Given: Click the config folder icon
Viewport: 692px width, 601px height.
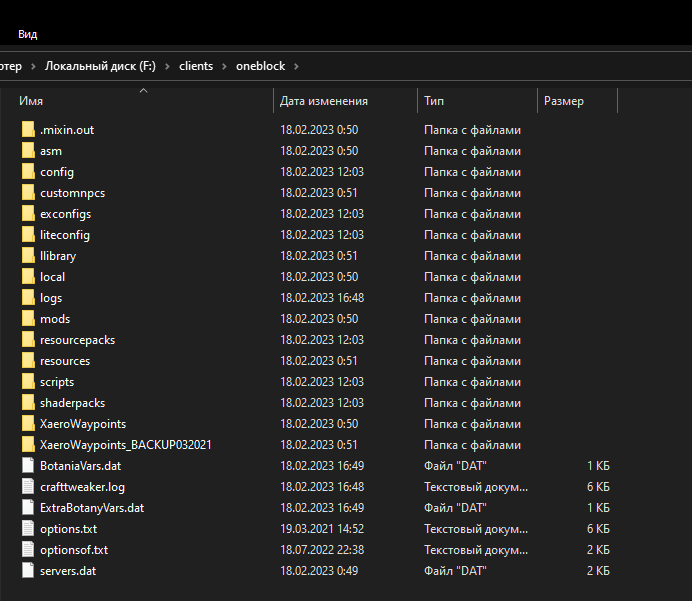Looking at the screenshot, I should tap(28, 171).
